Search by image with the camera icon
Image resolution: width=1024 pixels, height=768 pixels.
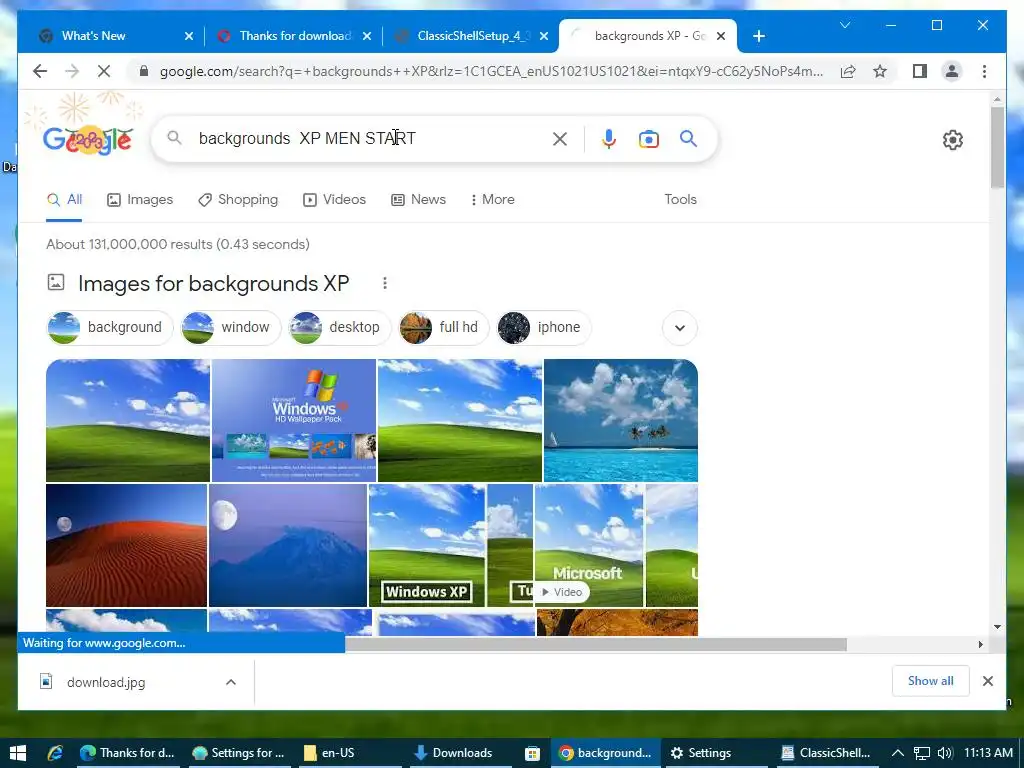coord(648,139)
